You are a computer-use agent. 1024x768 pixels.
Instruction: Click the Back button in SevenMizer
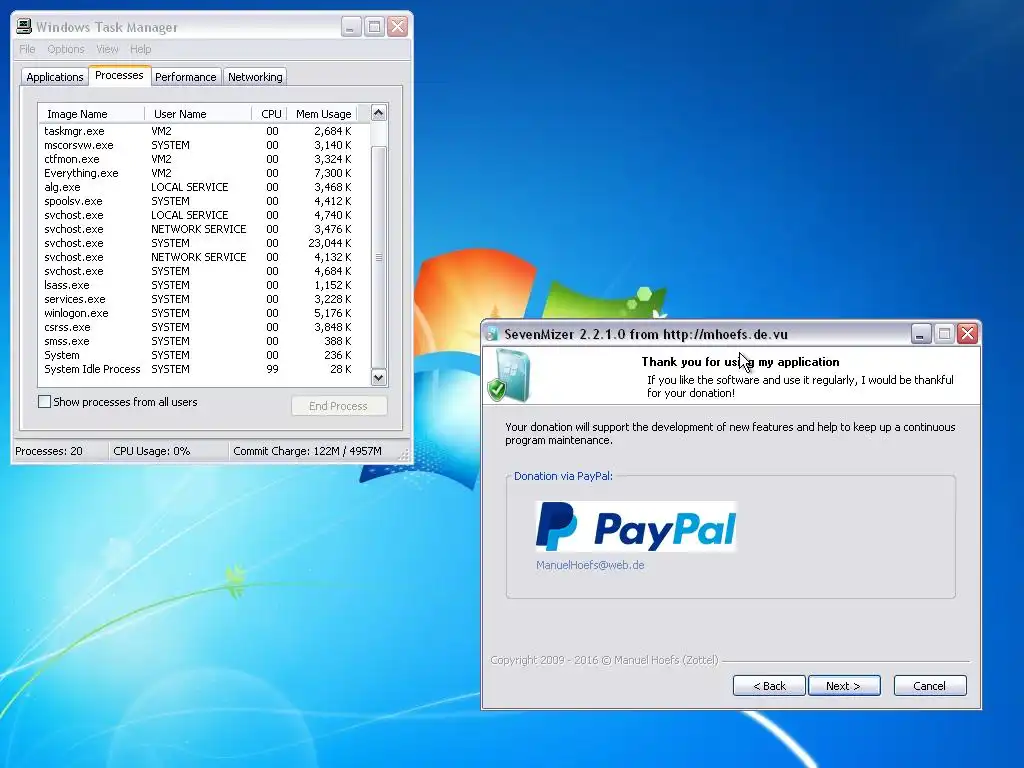click(769, 686)
